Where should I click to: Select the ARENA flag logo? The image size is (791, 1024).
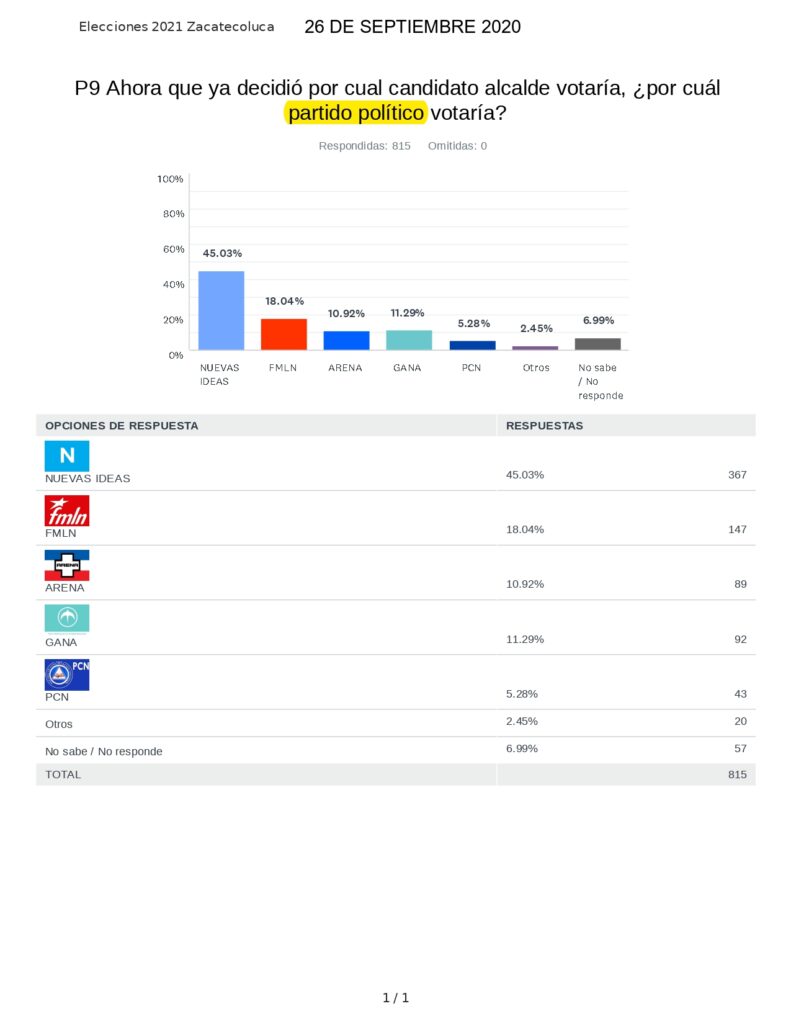click(x=67, y=566)
